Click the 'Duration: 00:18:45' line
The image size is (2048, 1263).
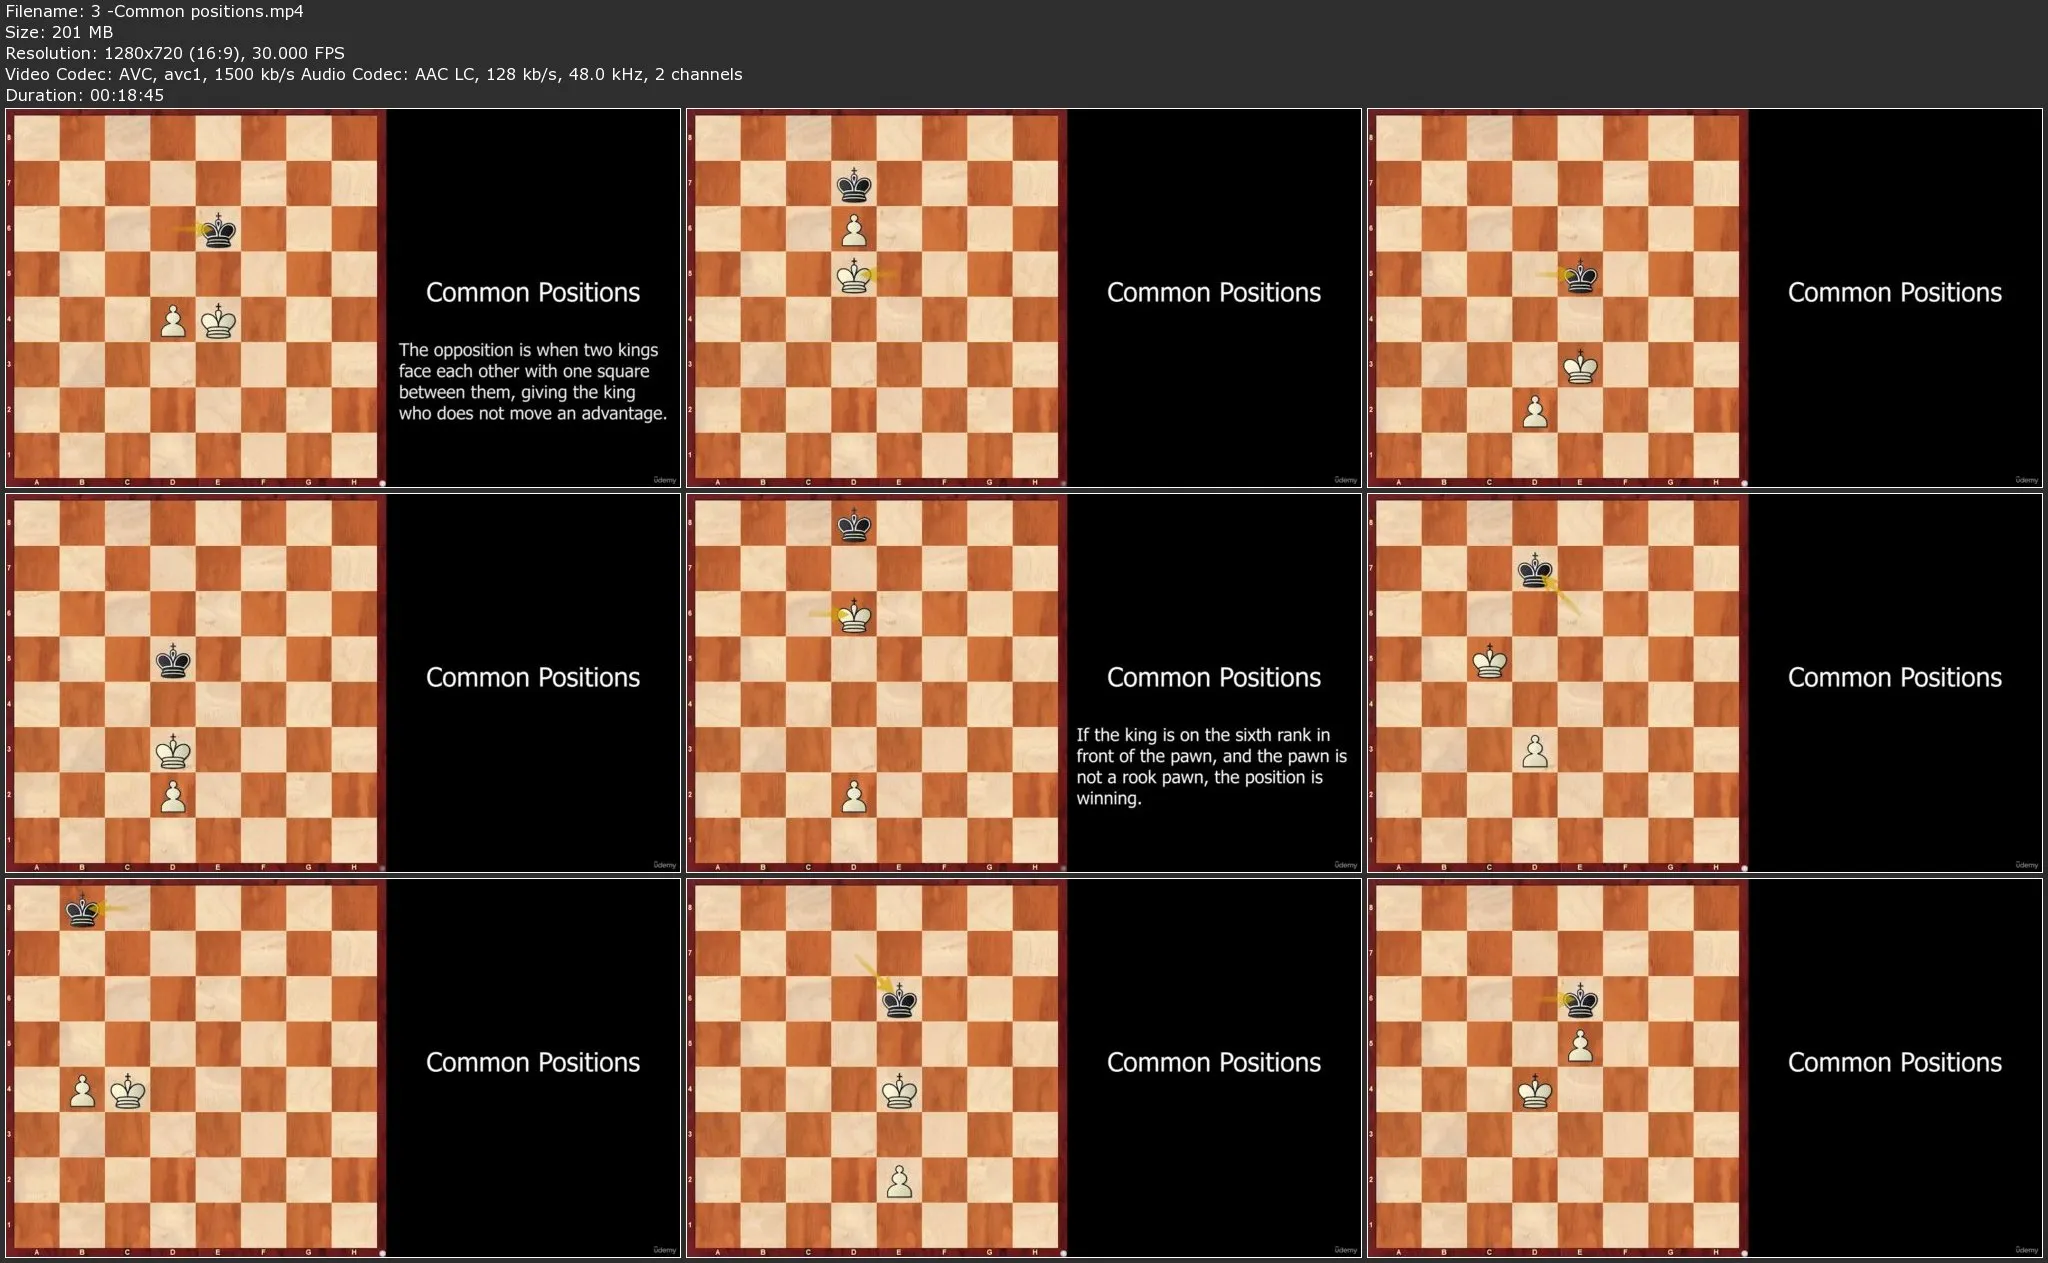84,95
